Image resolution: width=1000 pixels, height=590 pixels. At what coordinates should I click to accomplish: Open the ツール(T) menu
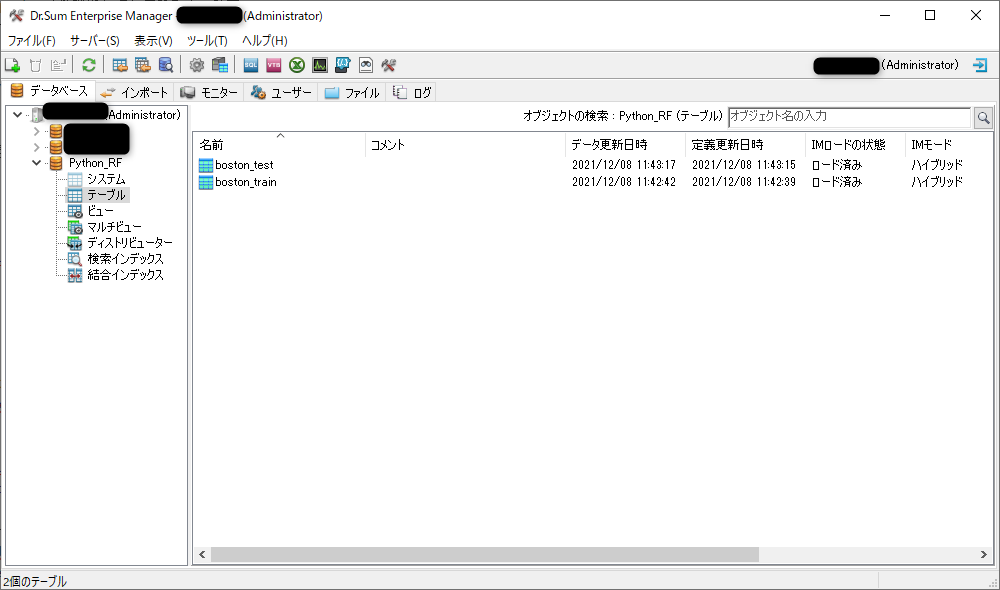click(207, 41)
